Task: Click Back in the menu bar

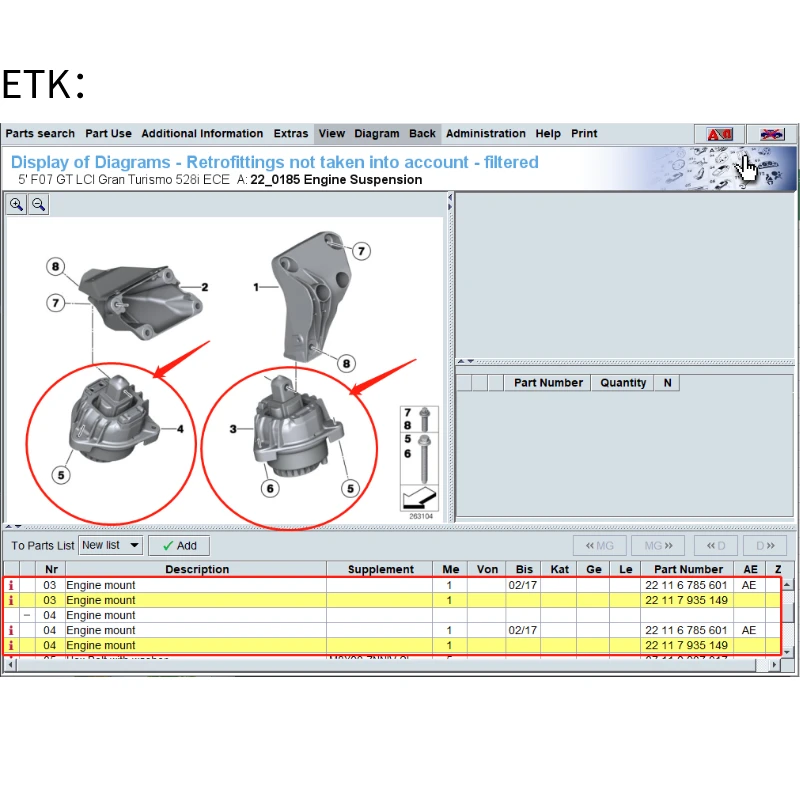Action: (x=422, y=134)
